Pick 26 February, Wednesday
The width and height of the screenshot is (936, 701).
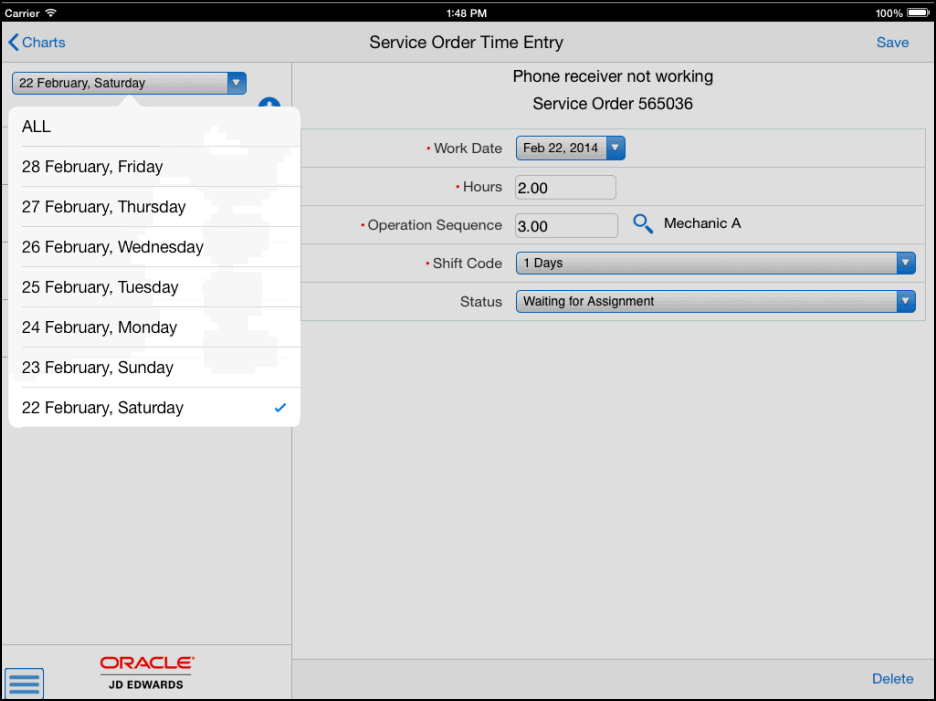pos(155,247)
